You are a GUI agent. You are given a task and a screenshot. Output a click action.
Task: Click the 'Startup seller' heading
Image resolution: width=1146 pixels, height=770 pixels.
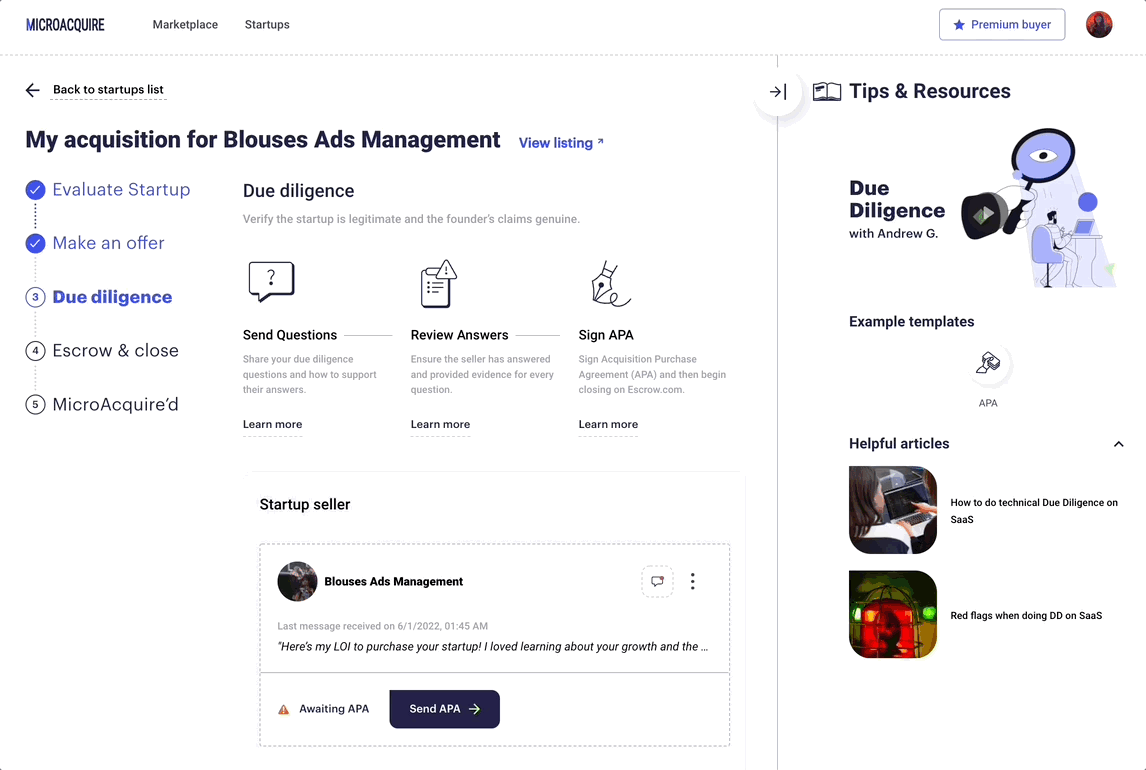(305, 505)
